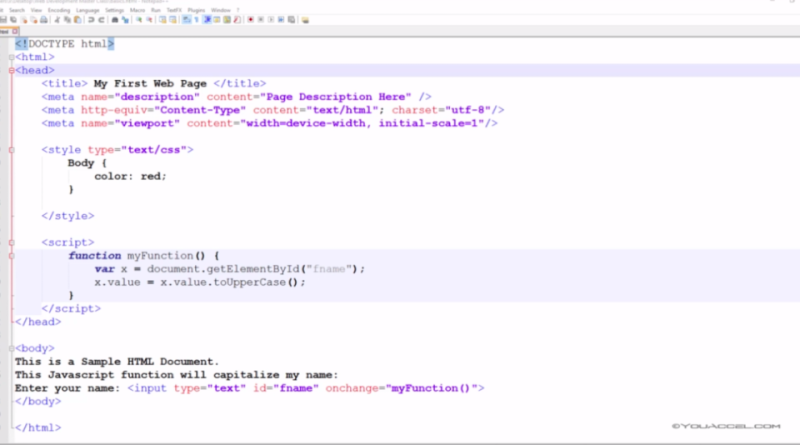
Task: Open the Settings menu
Action: (114, 10)
